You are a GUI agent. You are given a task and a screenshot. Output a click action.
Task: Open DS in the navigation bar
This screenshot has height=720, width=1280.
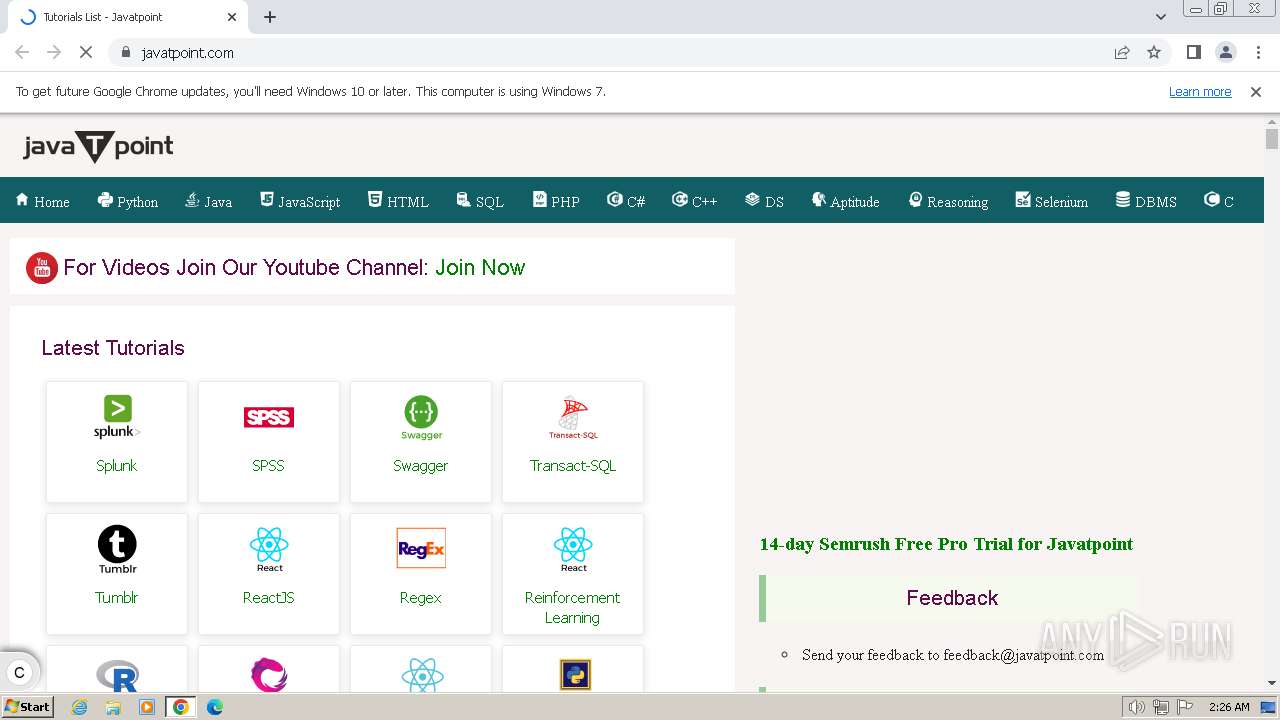[764, 201]
